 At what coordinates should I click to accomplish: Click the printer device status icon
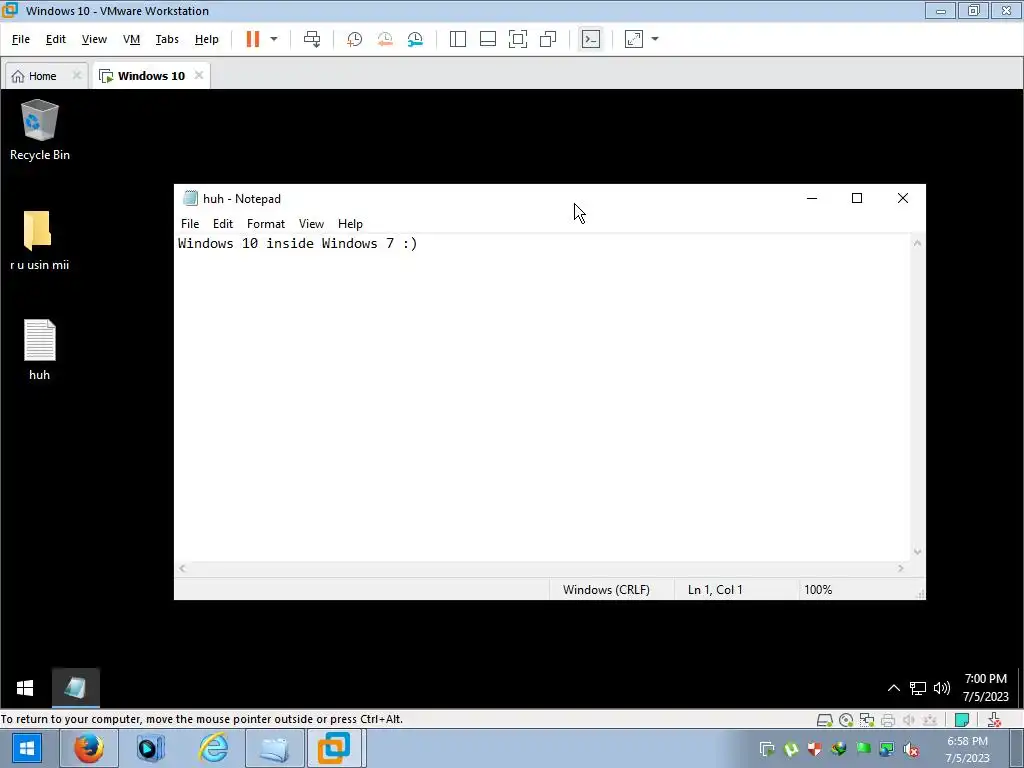888,720
